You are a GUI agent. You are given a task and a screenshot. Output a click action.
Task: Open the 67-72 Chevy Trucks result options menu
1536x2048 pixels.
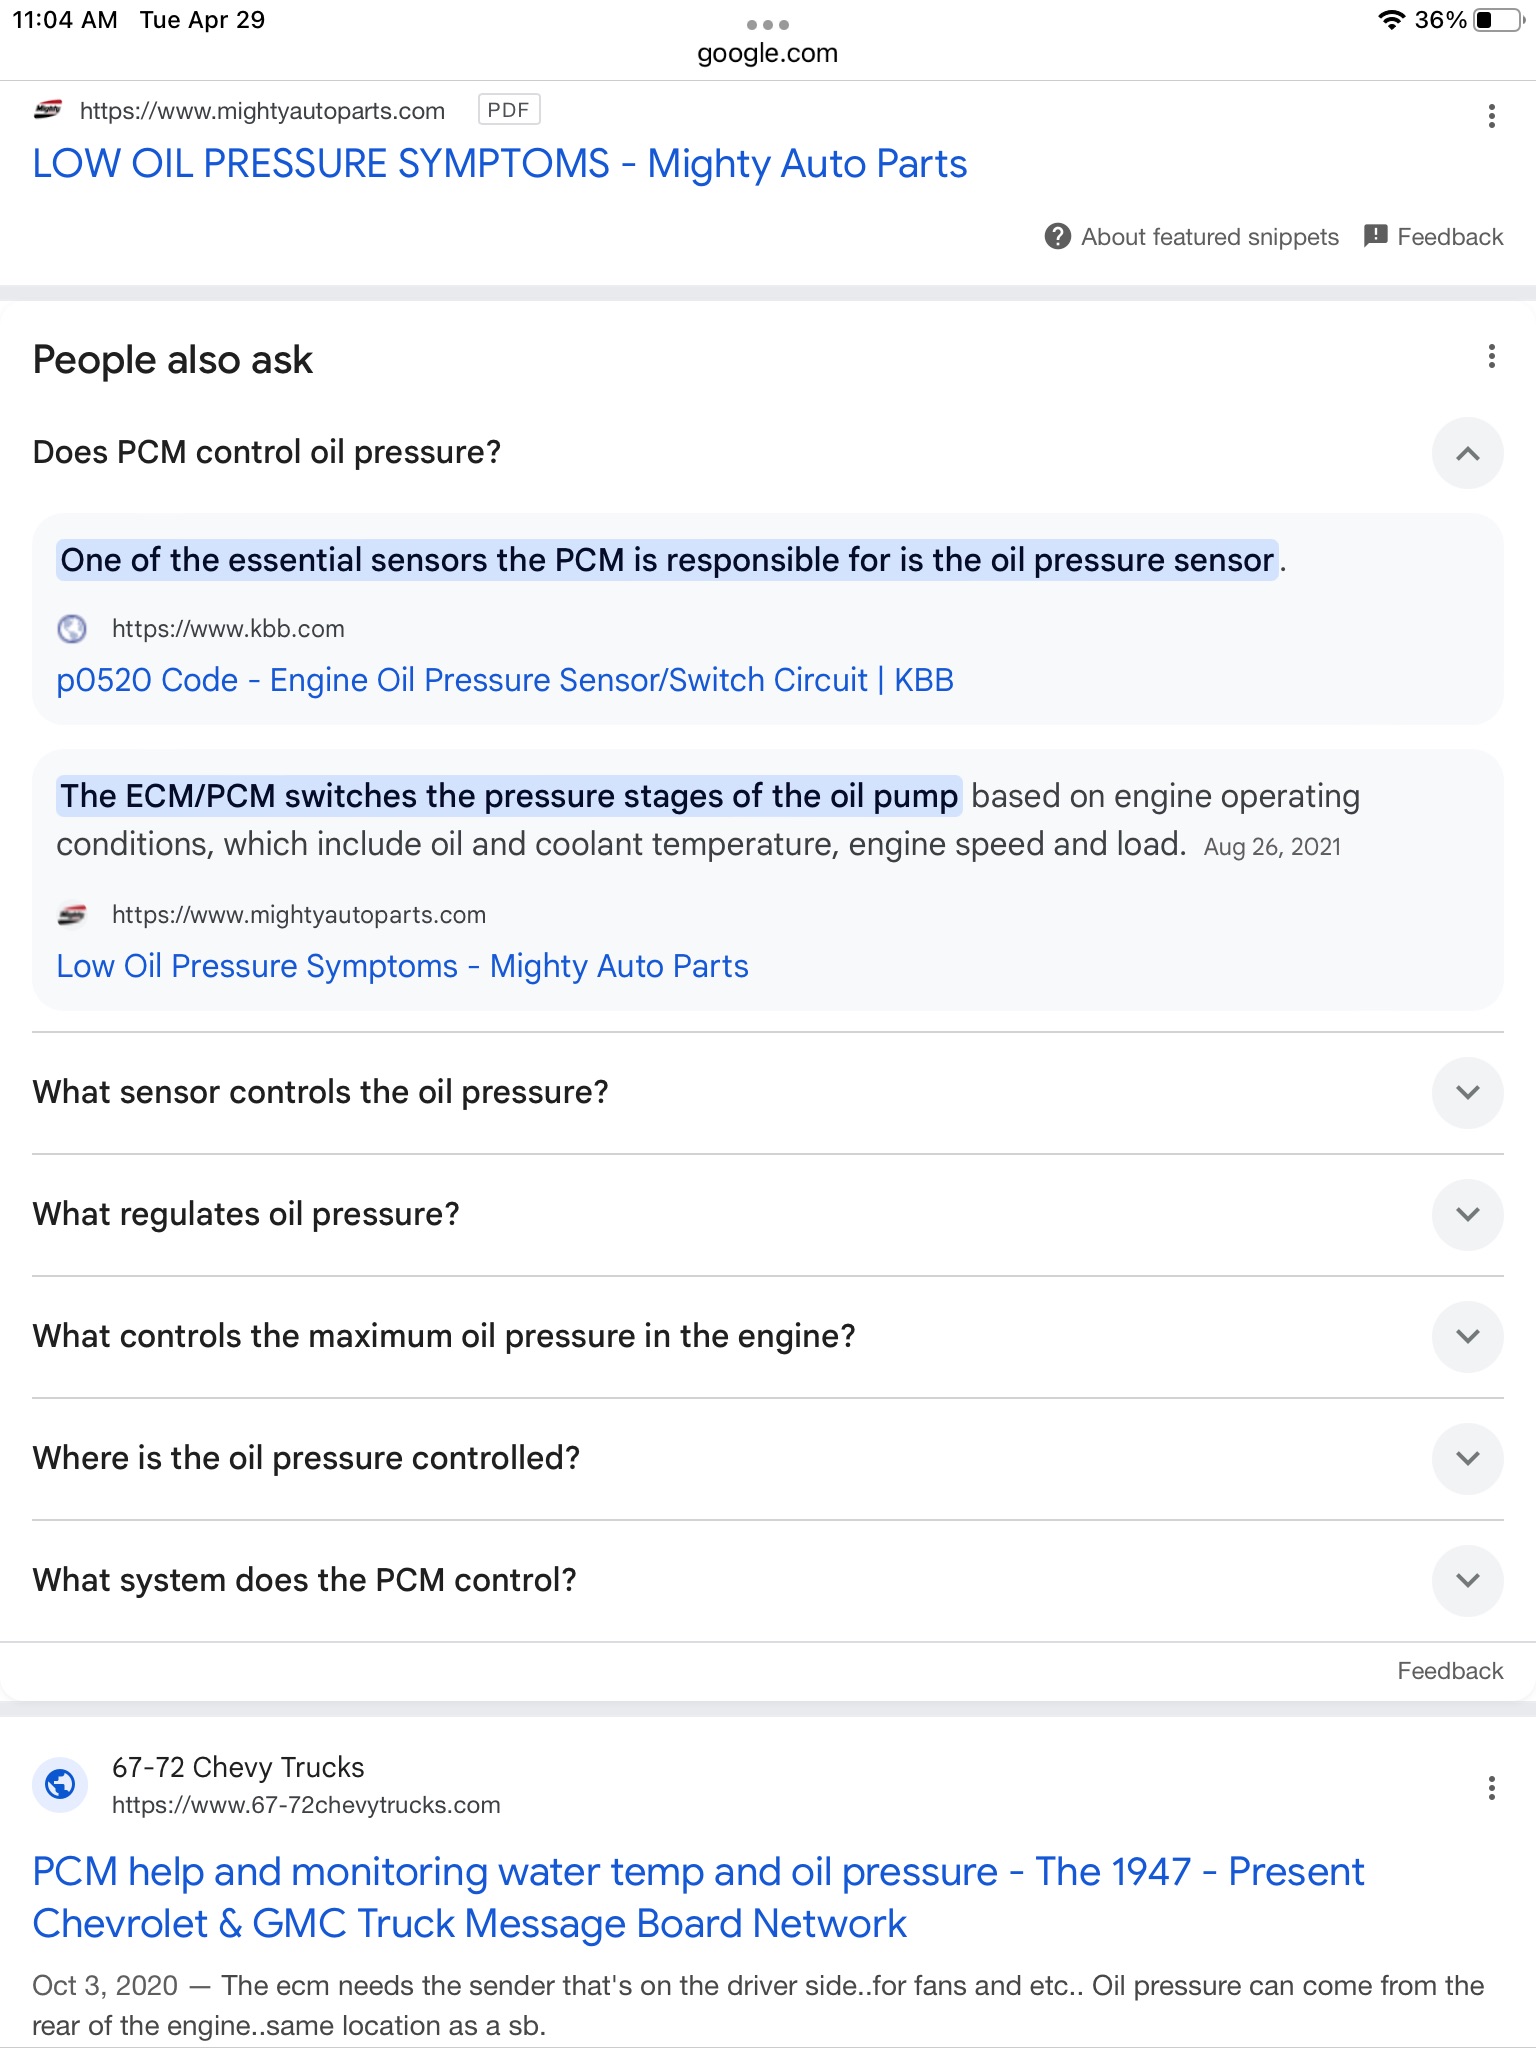tap(1491, 1788)
